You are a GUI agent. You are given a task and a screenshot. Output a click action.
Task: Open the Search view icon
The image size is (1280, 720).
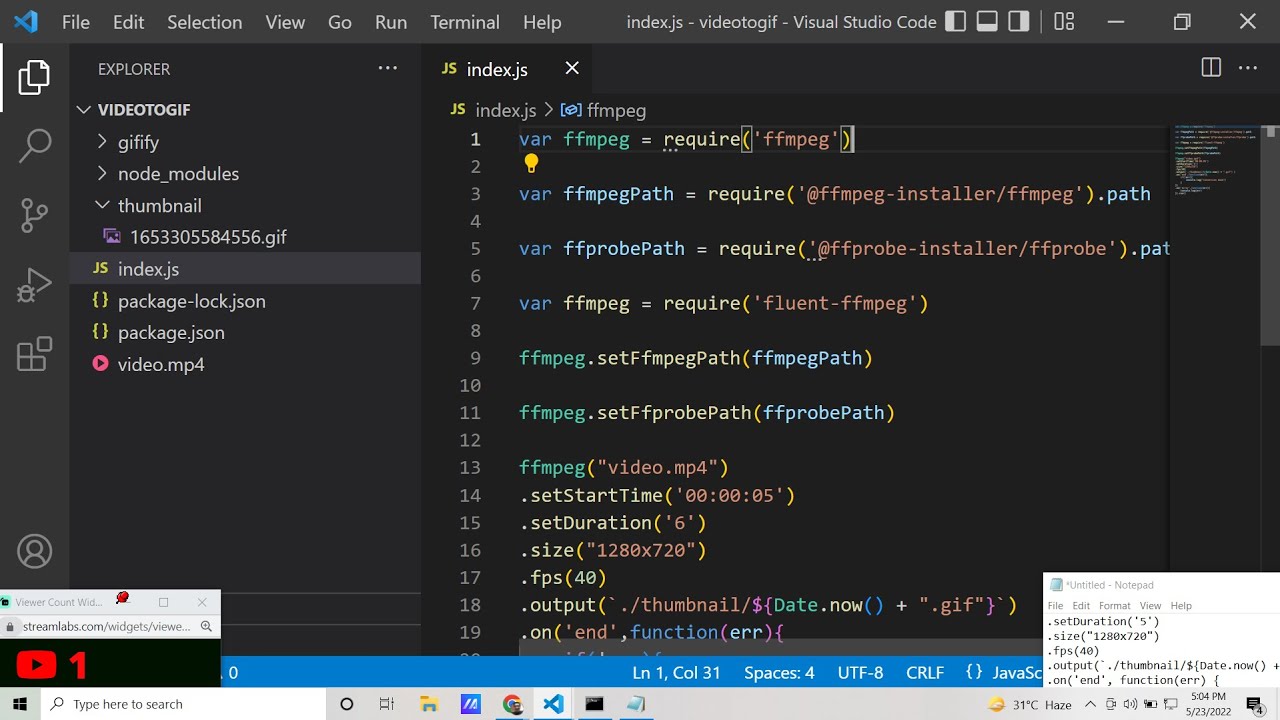point(34,146)
